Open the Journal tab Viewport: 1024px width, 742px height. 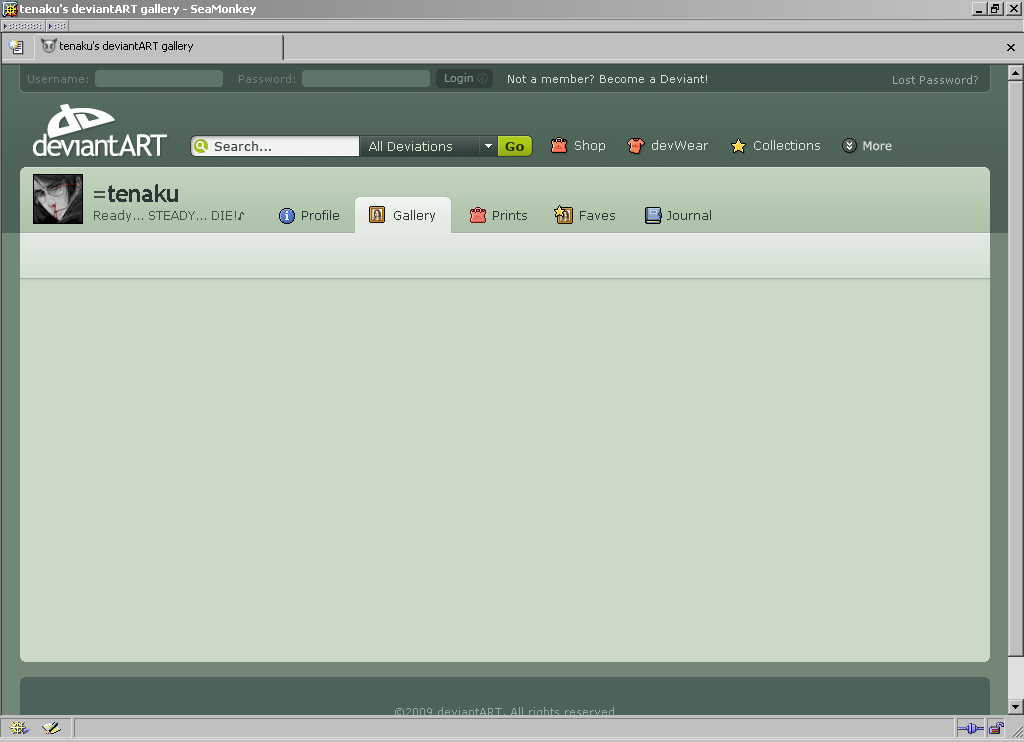pyautogui.click(x=678, y=216)
